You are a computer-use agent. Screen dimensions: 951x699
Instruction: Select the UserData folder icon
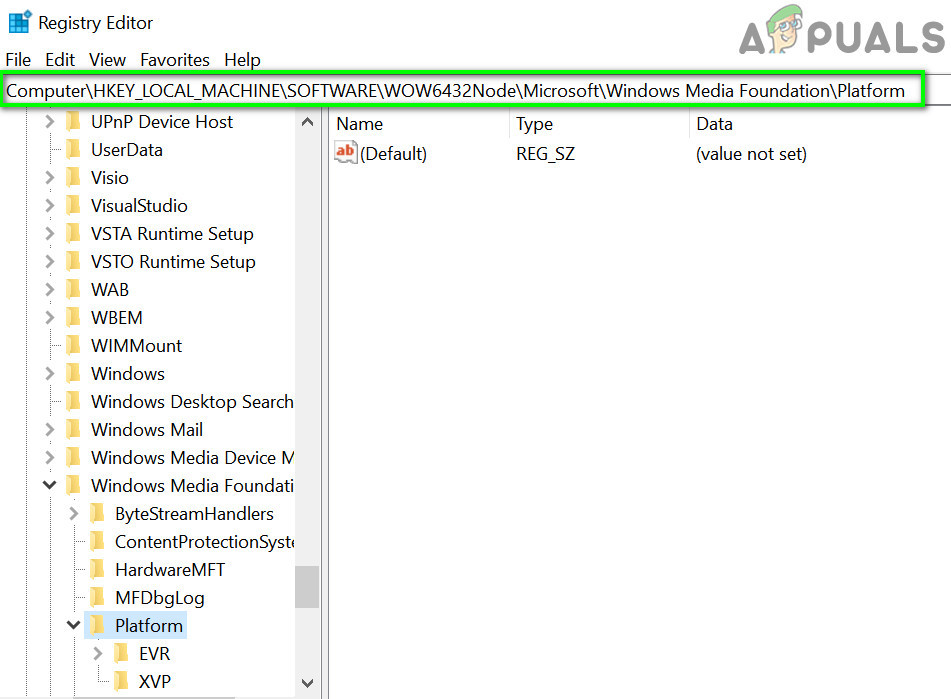(73, 150)
